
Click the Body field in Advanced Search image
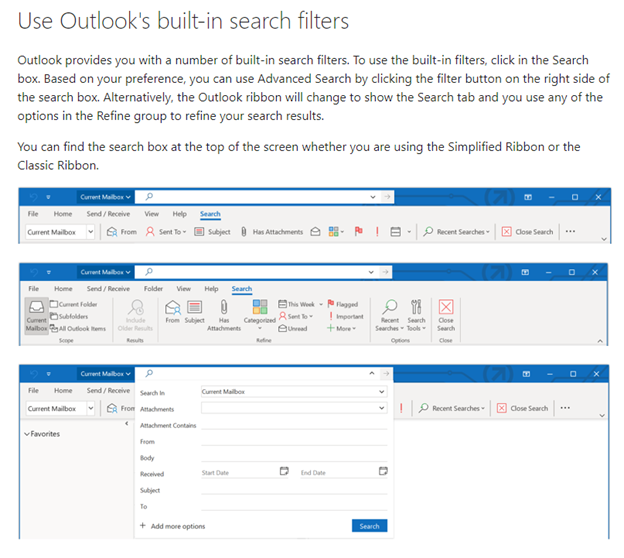click(x=294, y=457)
